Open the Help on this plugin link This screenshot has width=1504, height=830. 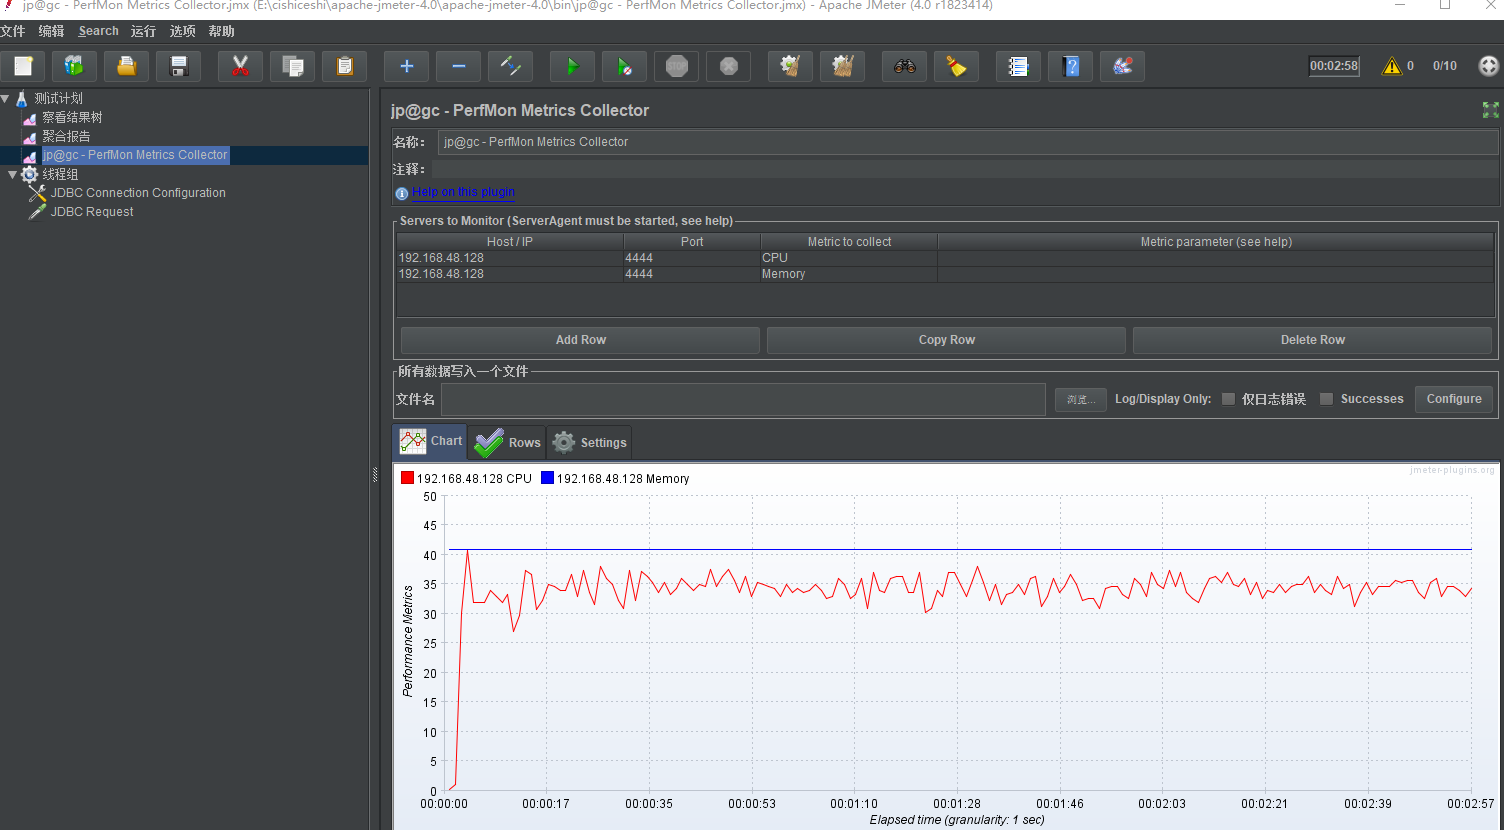click(463, 192)
